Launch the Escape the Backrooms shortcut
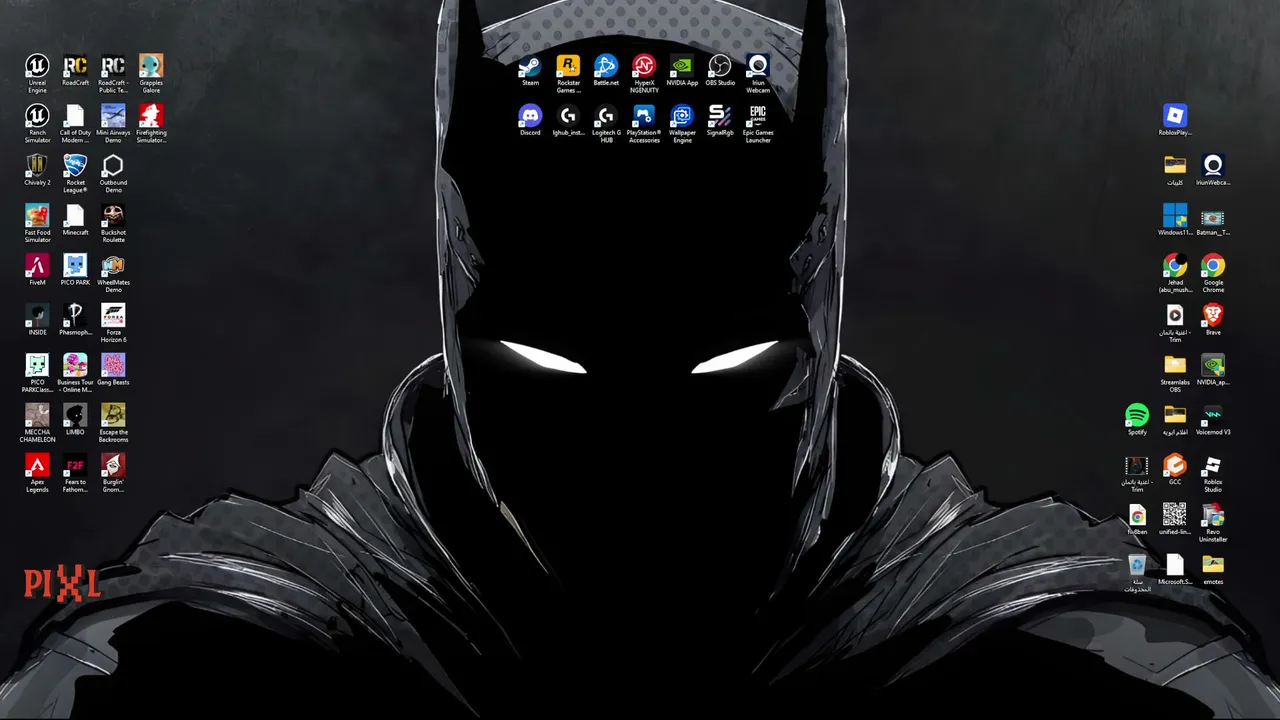1280x720 pixels. point(113,423)
